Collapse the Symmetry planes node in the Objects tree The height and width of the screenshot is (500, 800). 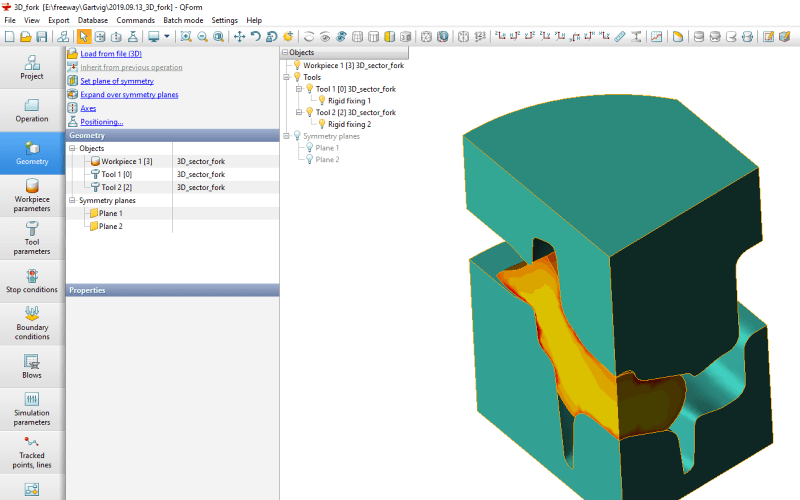tap(286, 136)
